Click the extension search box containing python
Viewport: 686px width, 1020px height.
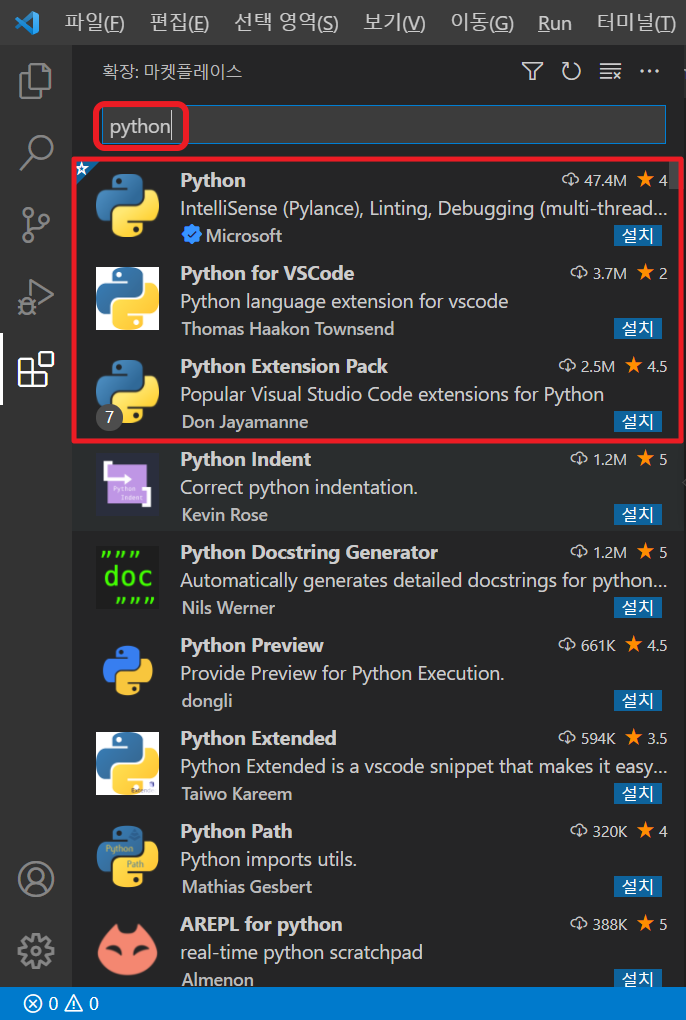tap(384, 125)
